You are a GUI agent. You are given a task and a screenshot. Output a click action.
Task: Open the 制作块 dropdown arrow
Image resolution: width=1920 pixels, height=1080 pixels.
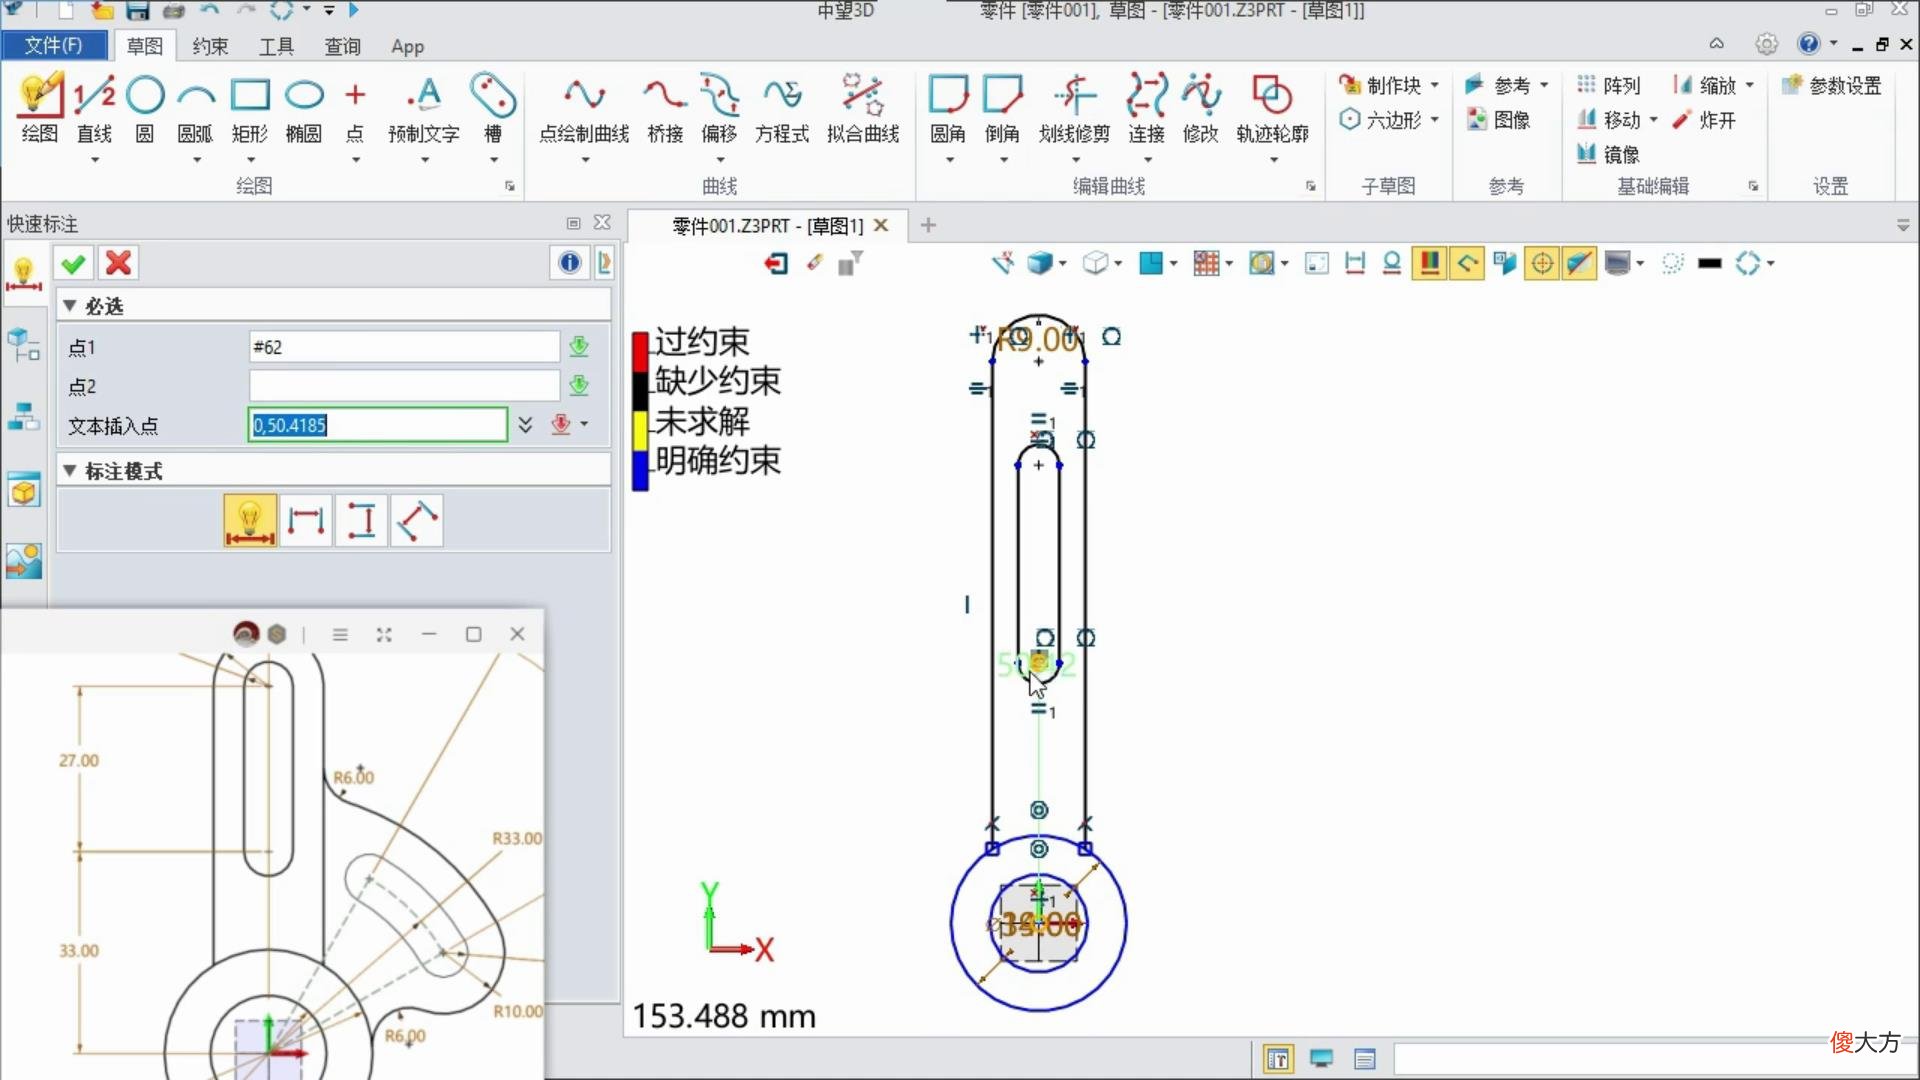pos(1435,85)
